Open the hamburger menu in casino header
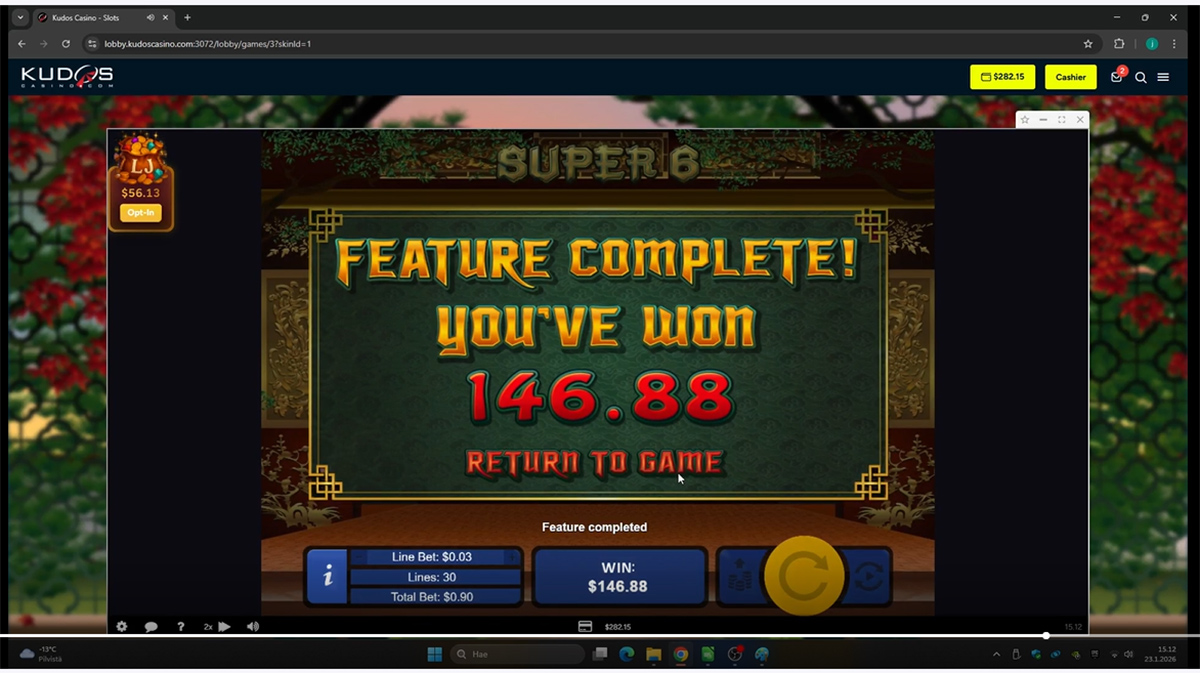Screen dimensions: 1200x673 pos(1163,77)
